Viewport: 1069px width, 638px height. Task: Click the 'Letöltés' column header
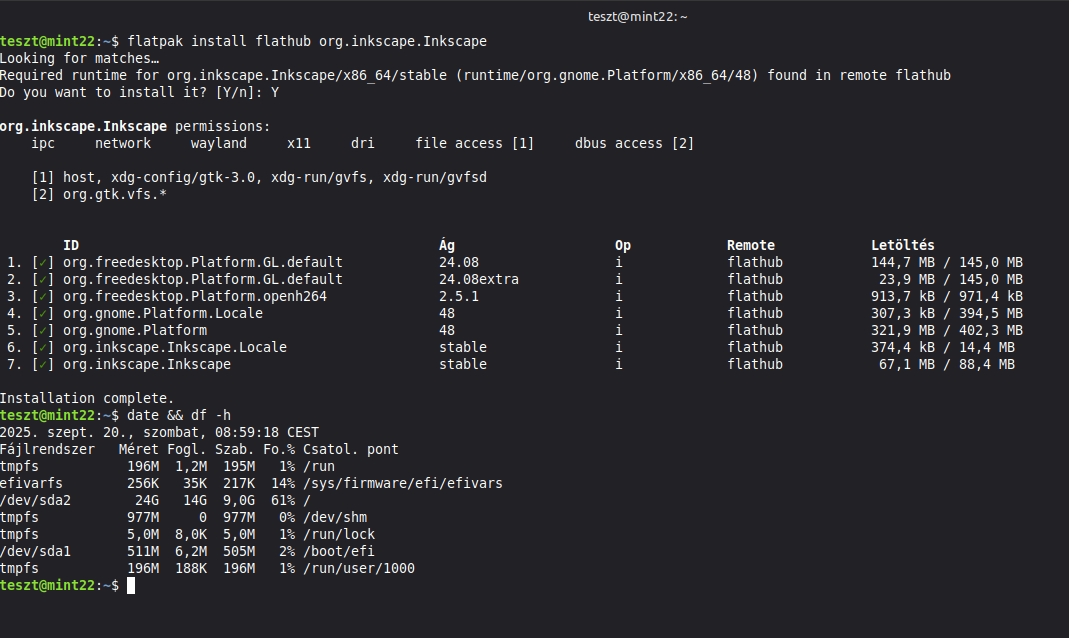(x=903, y=245)
